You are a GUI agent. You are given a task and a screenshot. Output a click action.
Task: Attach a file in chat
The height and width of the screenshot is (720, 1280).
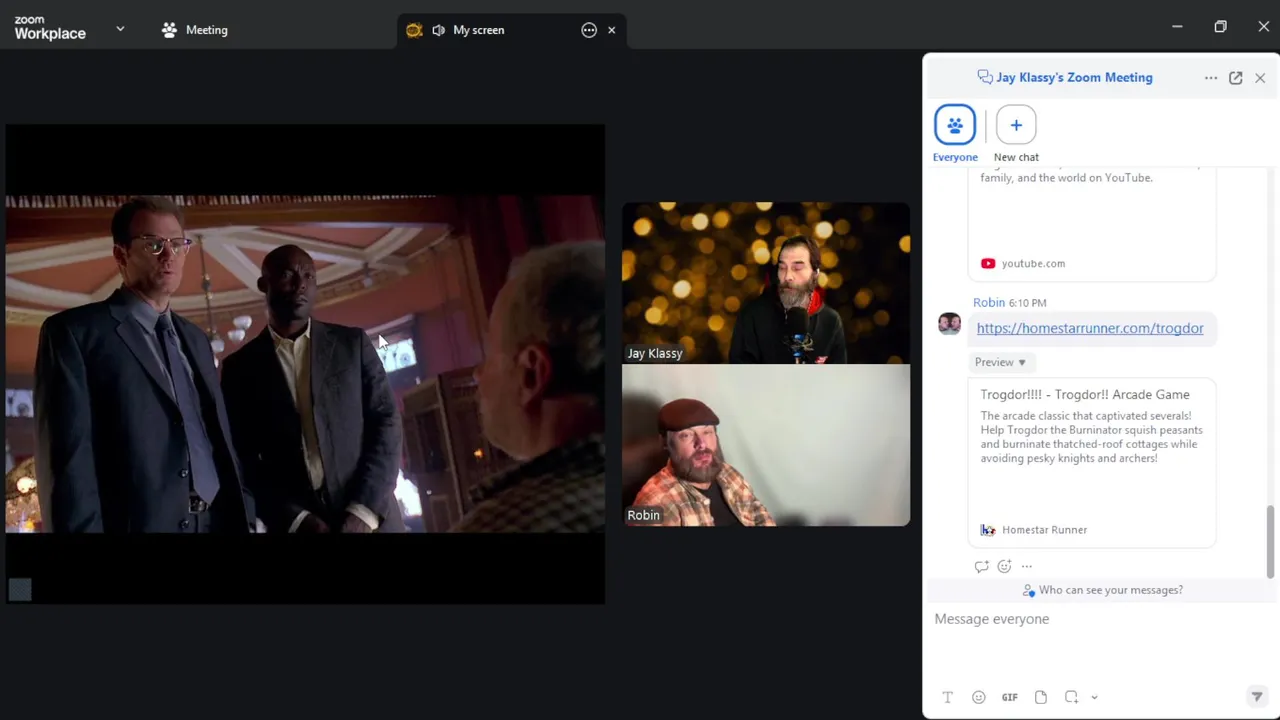(x=1041, y=697)
